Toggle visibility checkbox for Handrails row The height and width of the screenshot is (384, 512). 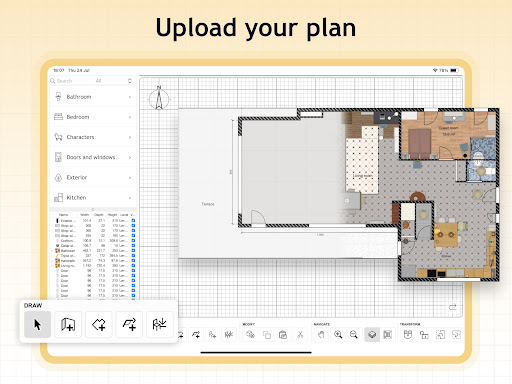(133, 261)
